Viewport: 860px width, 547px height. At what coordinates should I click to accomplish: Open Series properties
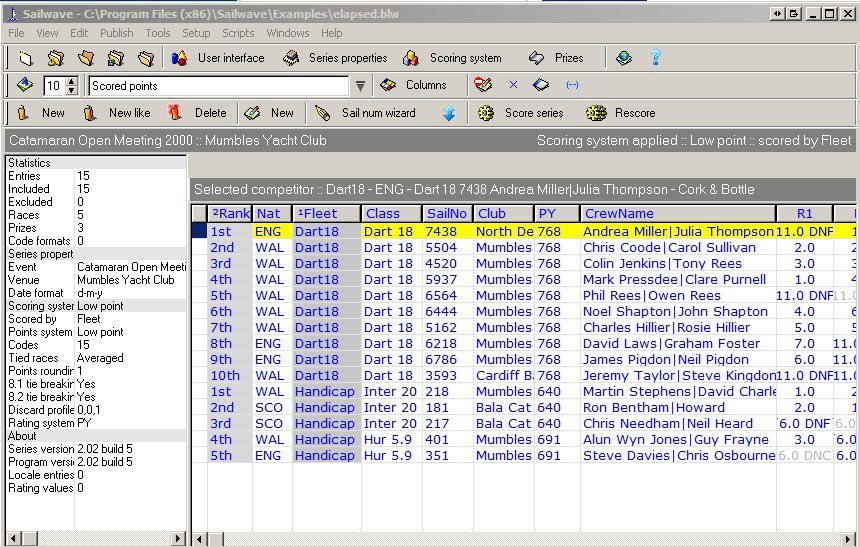(x=335, y=58)
